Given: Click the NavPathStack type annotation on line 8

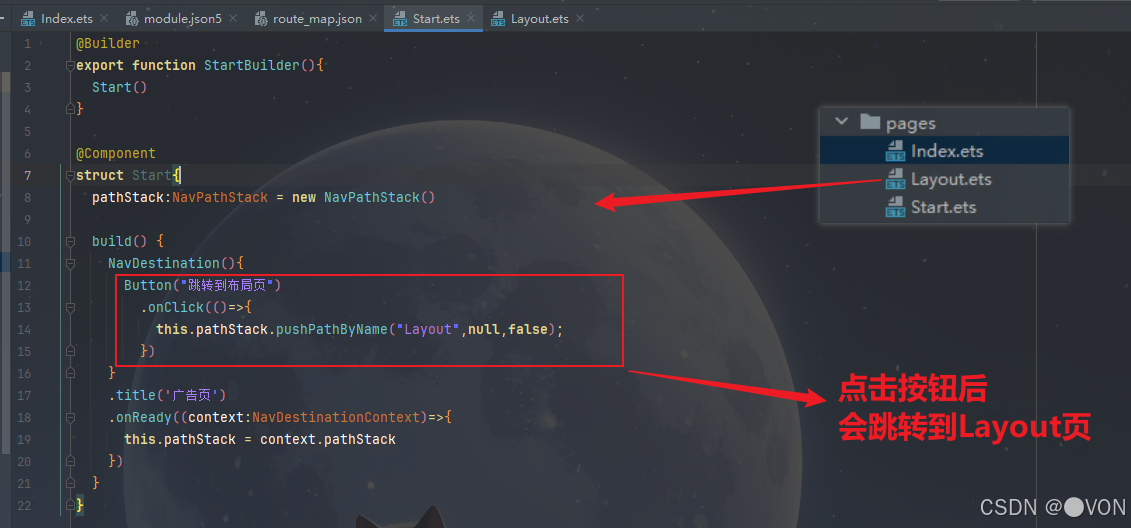Looking at the screenshot, I should pos(220,198).
